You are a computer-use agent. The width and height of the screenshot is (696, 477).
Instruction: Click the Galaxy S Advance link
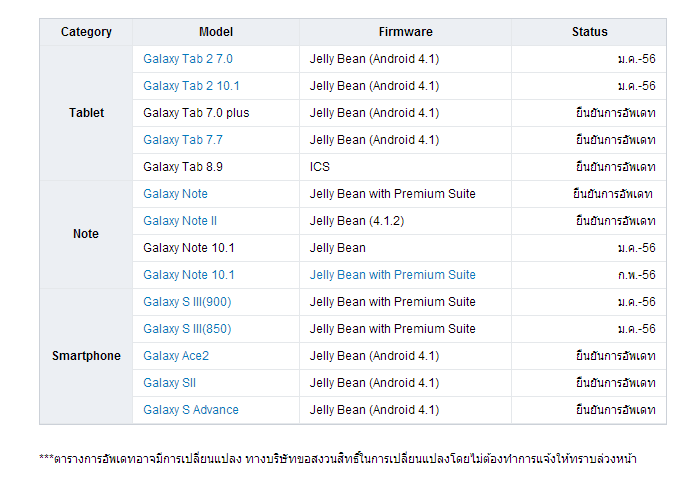(x=191, y=410)
